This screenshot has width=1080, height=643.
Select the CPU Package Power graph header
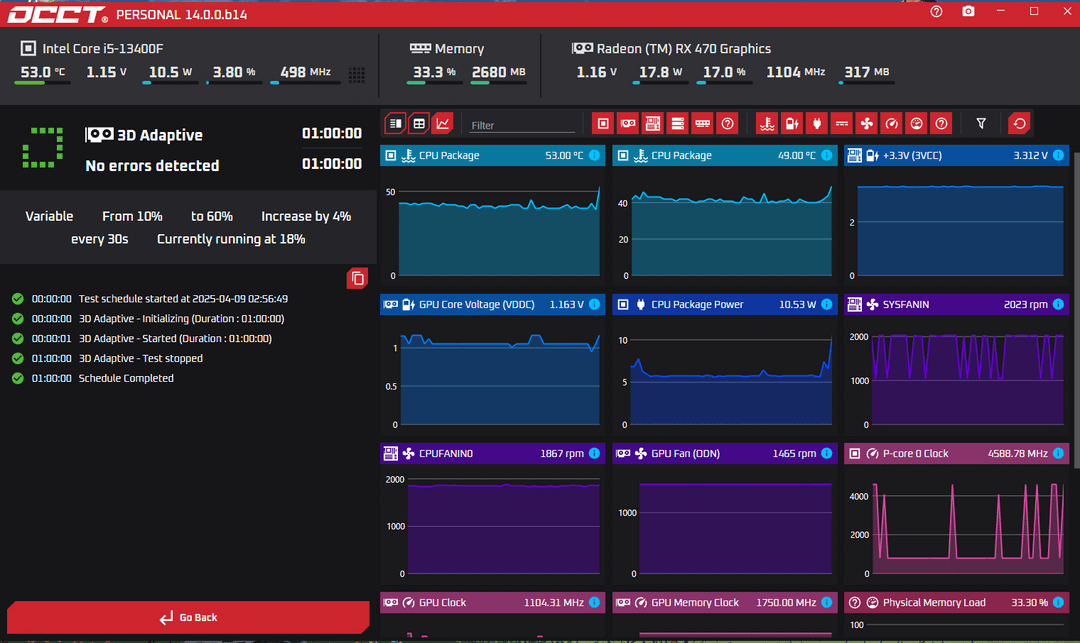[725, 304]
